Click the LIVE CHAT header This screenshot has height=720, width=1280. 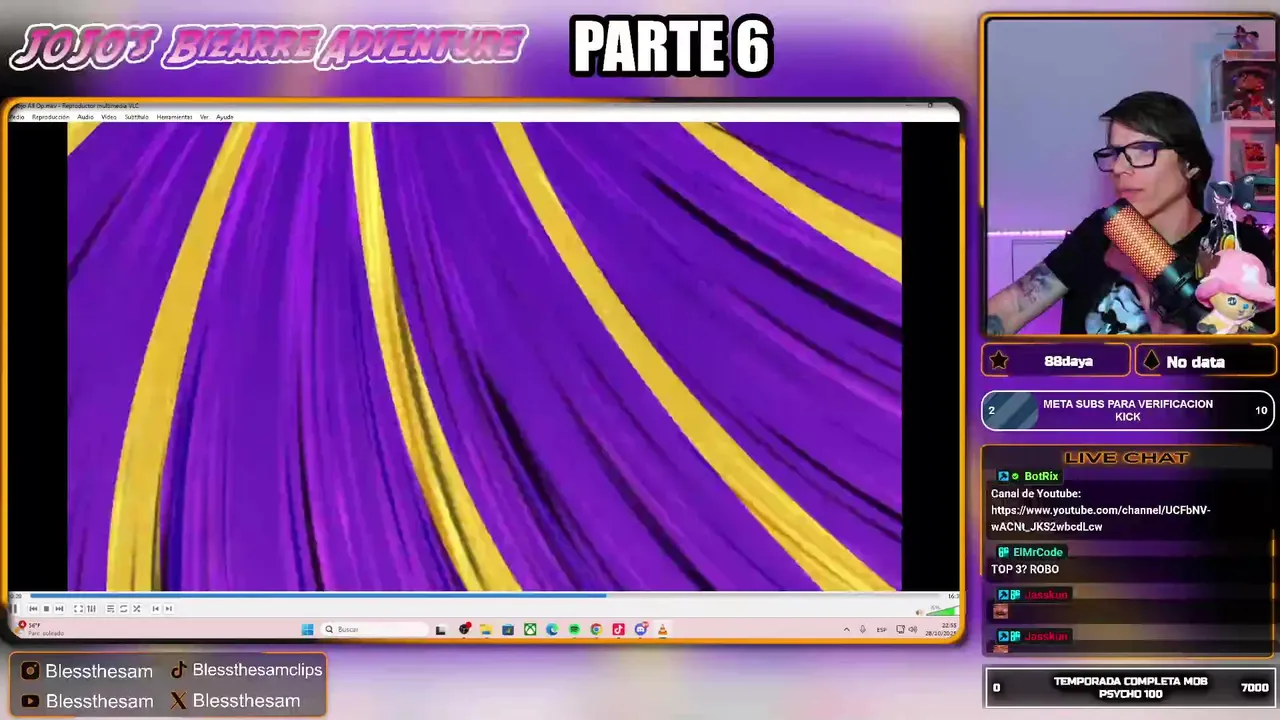(1127, 457)
